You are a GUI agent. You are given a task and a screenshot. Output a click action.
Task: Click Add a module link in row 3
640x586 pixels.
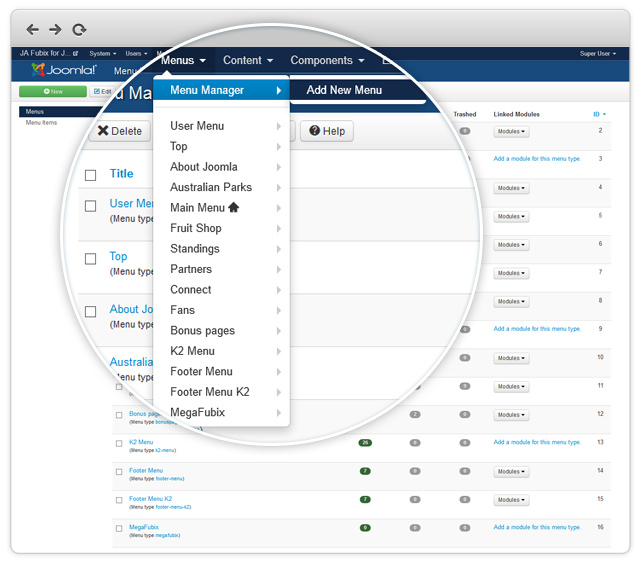(x=537, y=159)
